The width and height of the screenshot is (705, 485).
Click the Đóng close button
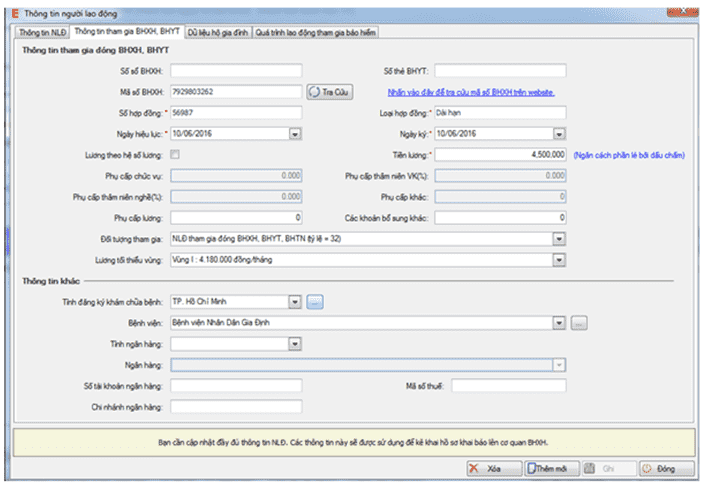665,468
